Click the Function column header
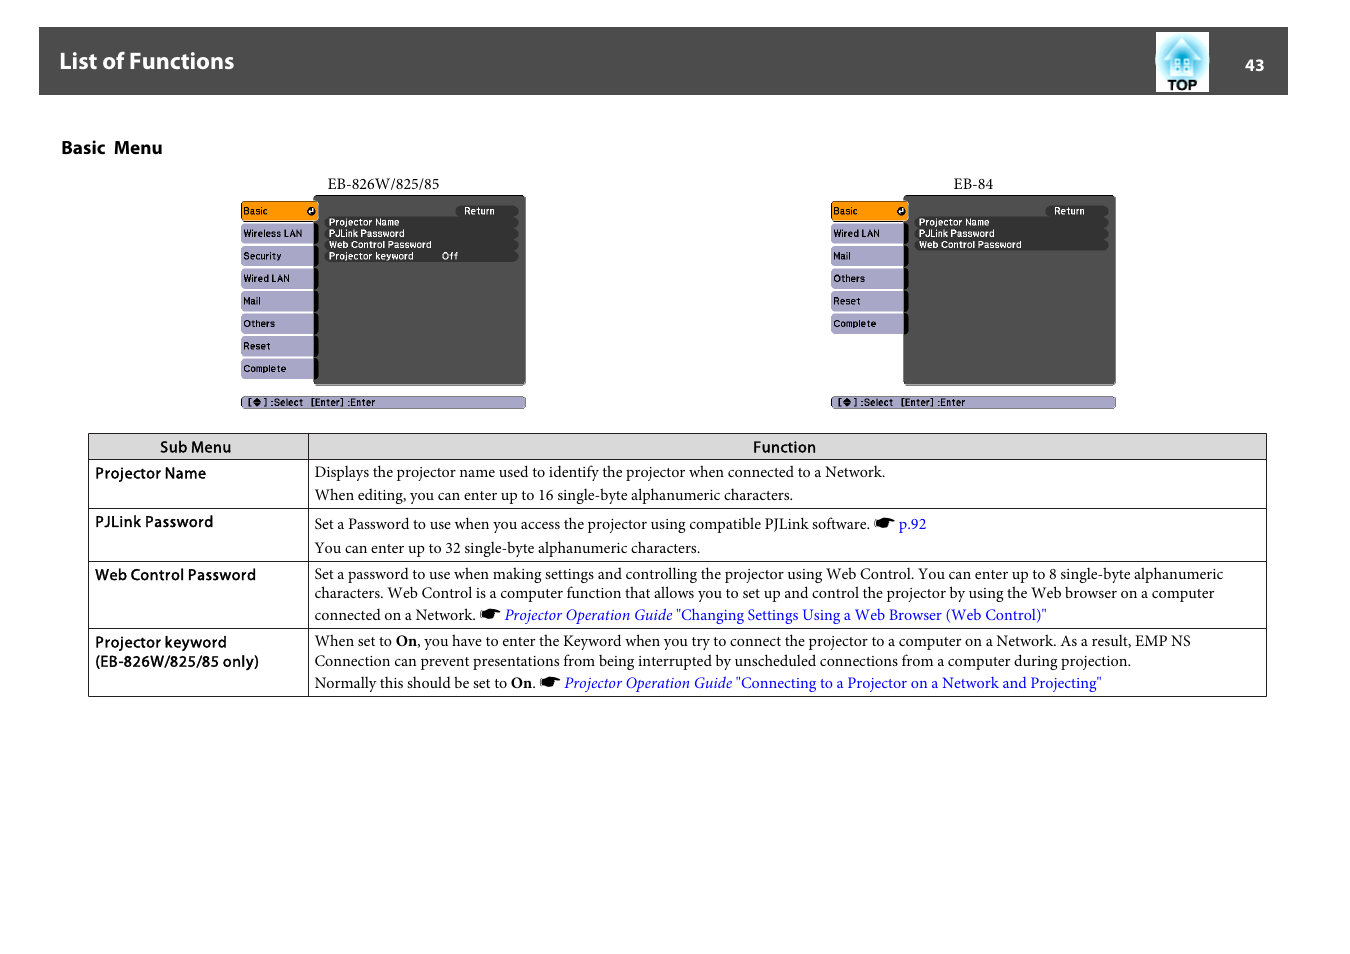The image size is (1350, 954). [786, 447]
